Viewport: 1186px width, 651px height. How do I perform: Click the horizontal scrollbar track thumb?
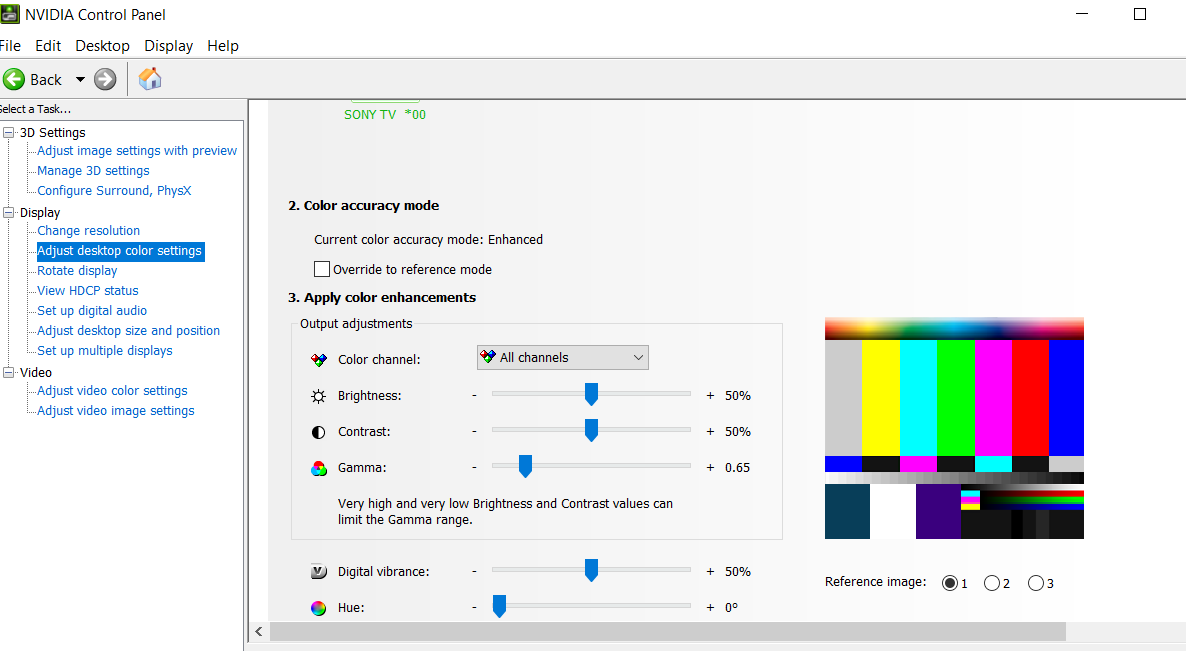click(667, 631)
